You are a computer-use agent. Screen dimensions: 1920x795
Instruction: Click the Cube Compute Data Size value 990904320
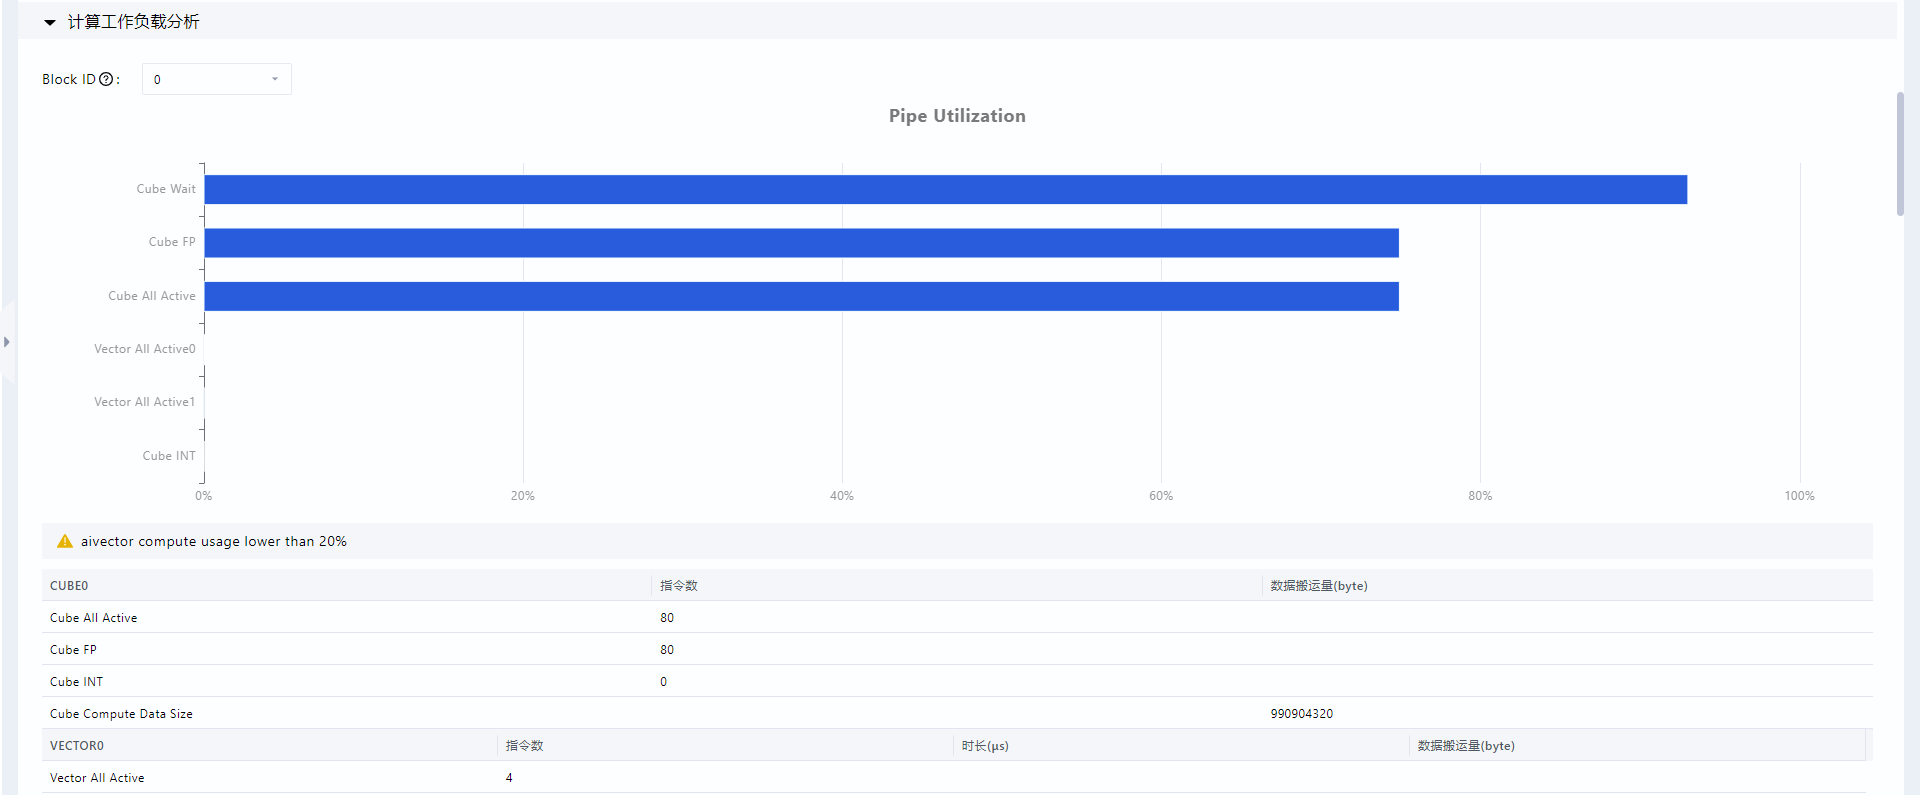click(1301, 713)
